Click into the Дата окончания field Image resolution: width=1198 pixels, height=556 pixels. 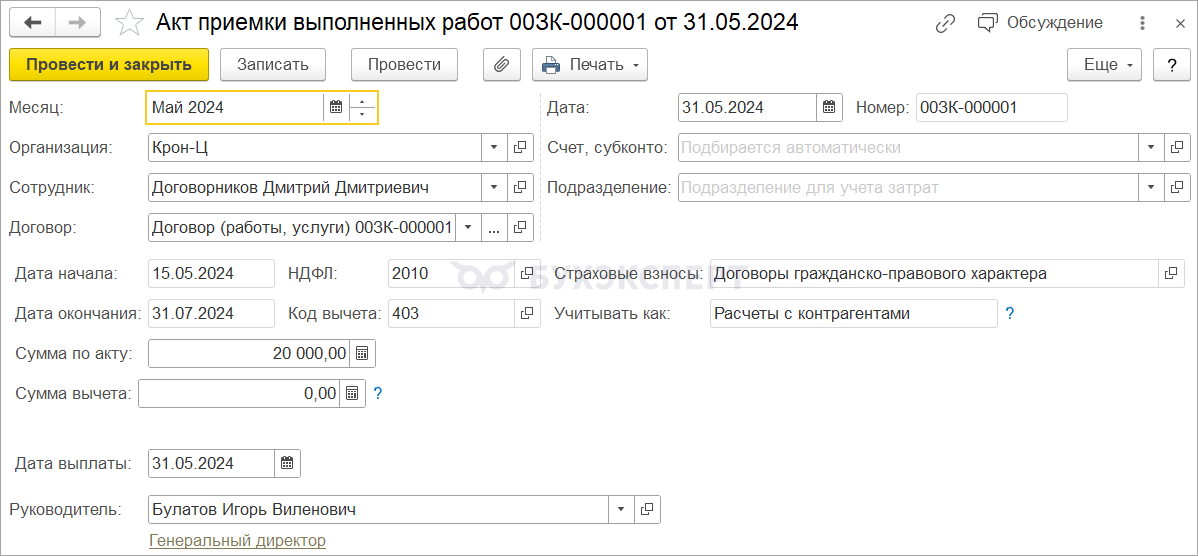[211, 313]
